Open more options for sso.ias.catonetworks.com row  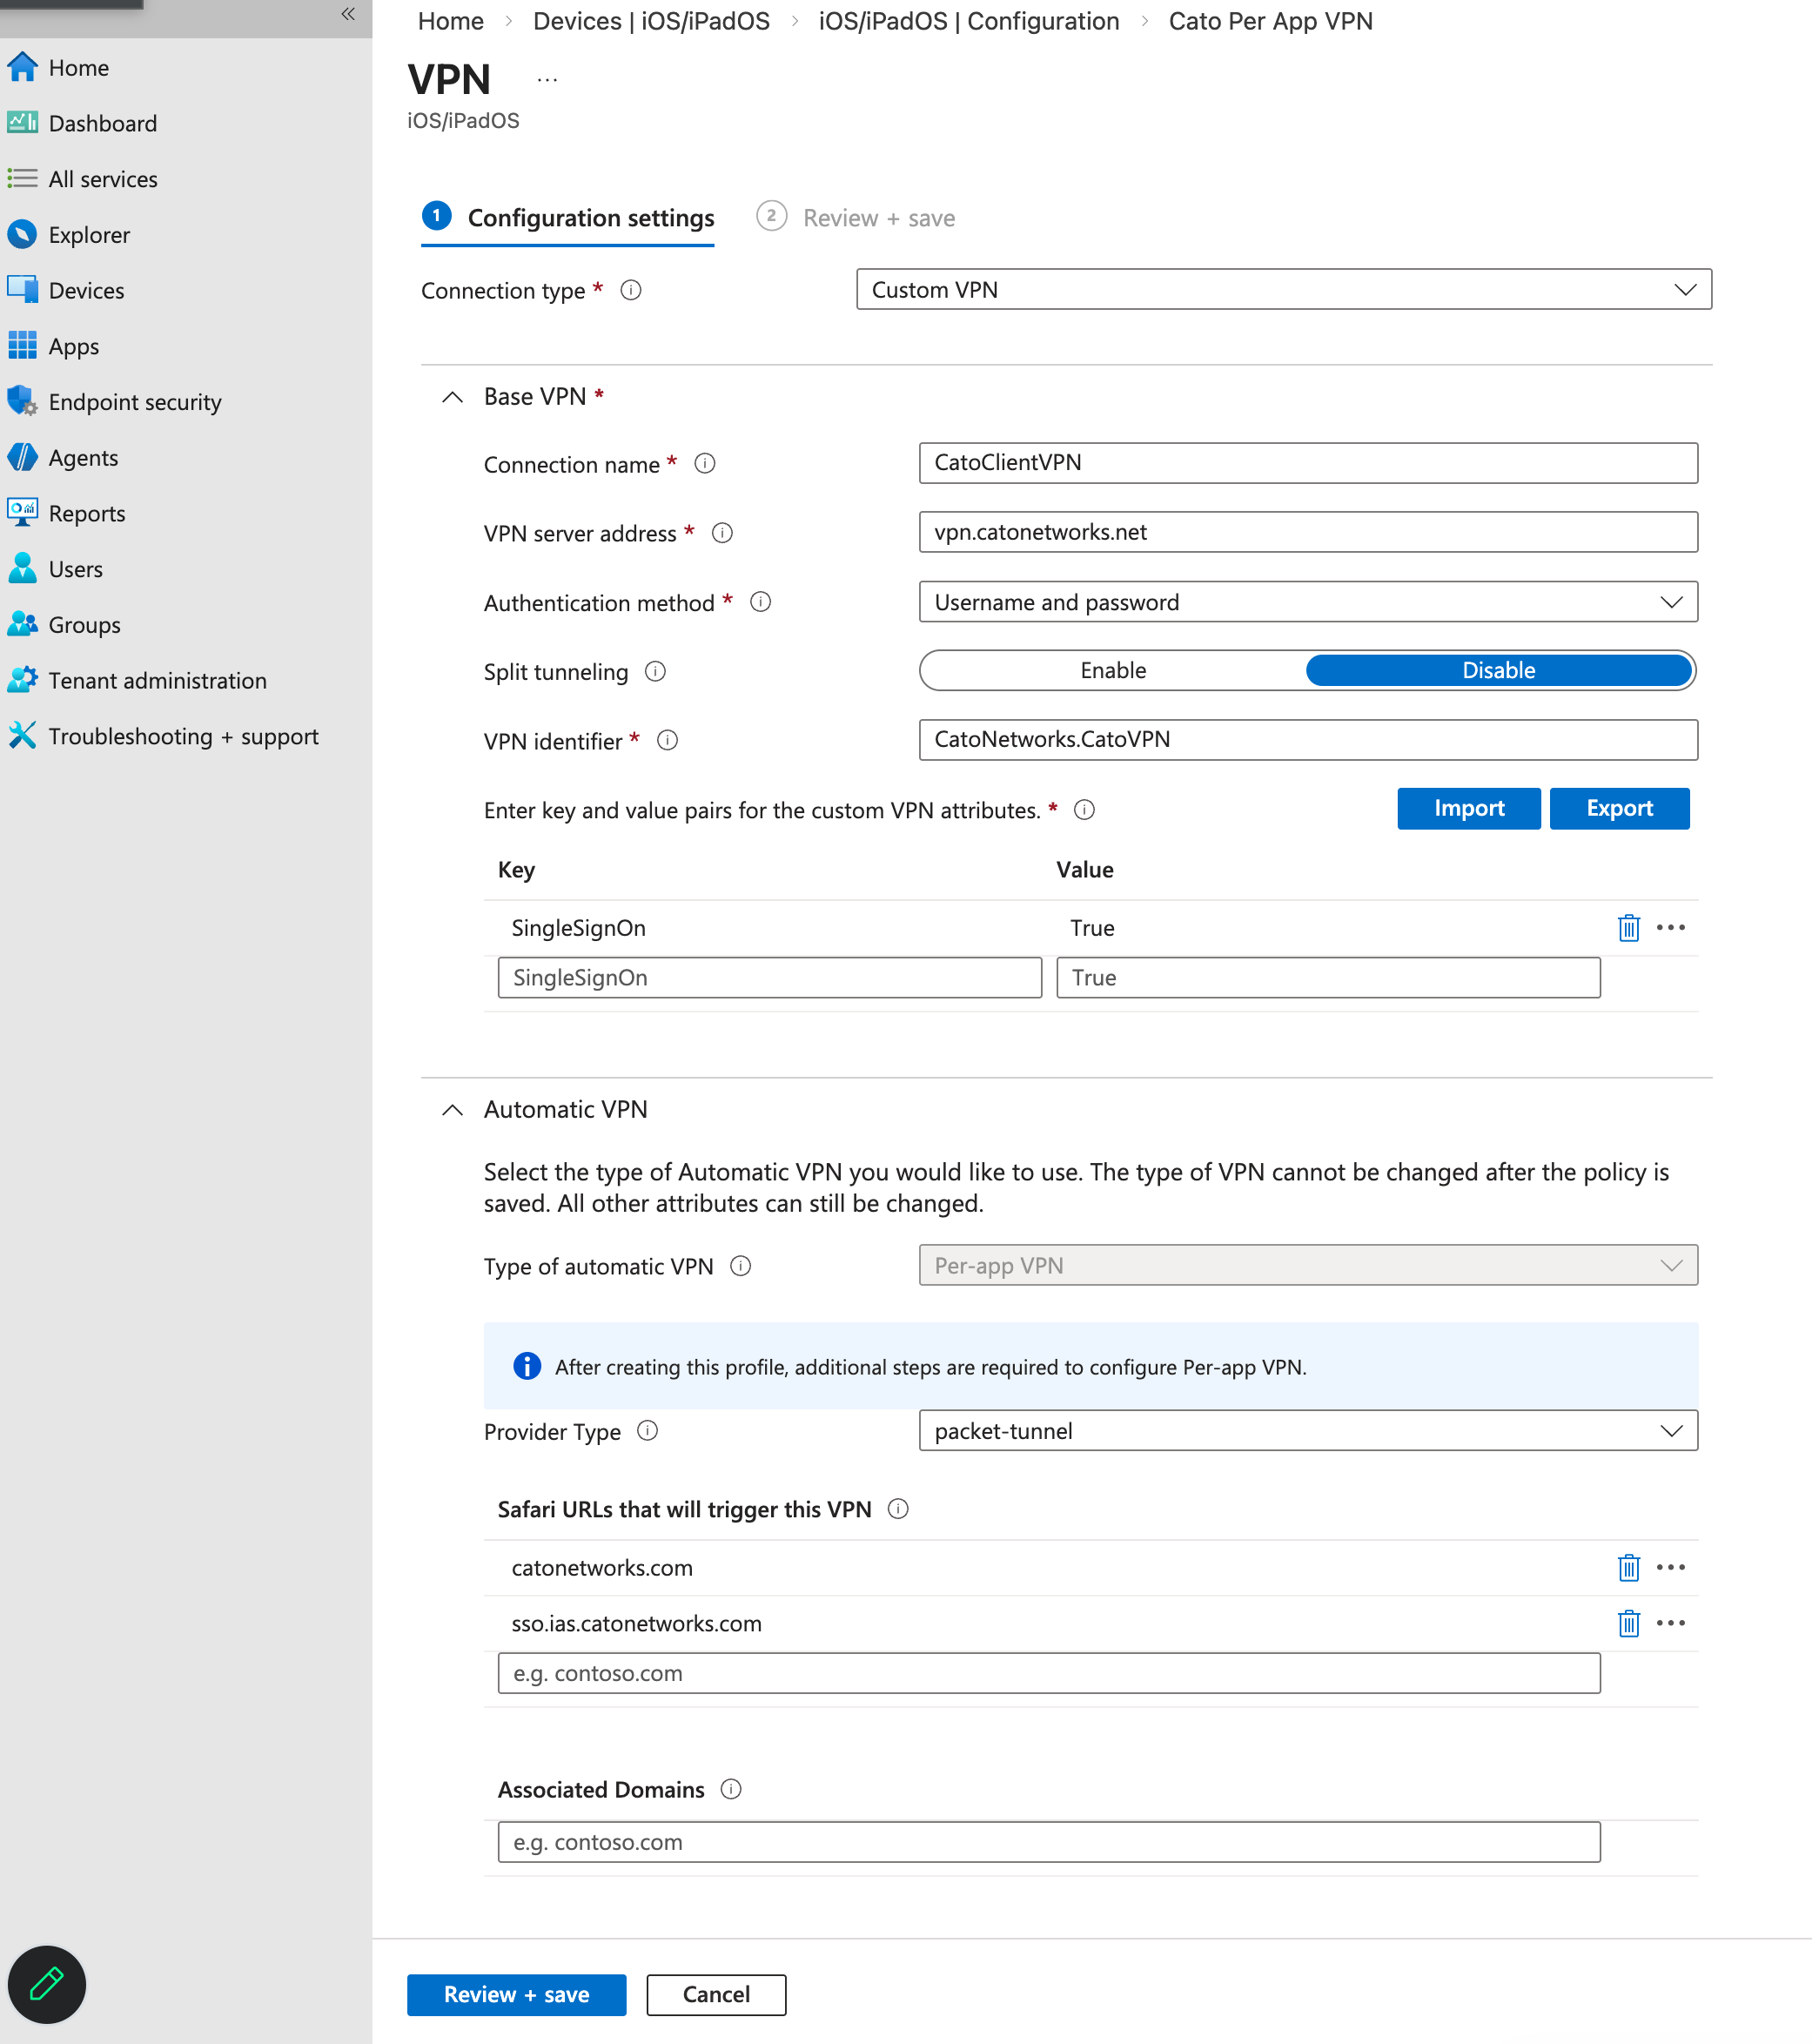(x=1671, y=1623)
